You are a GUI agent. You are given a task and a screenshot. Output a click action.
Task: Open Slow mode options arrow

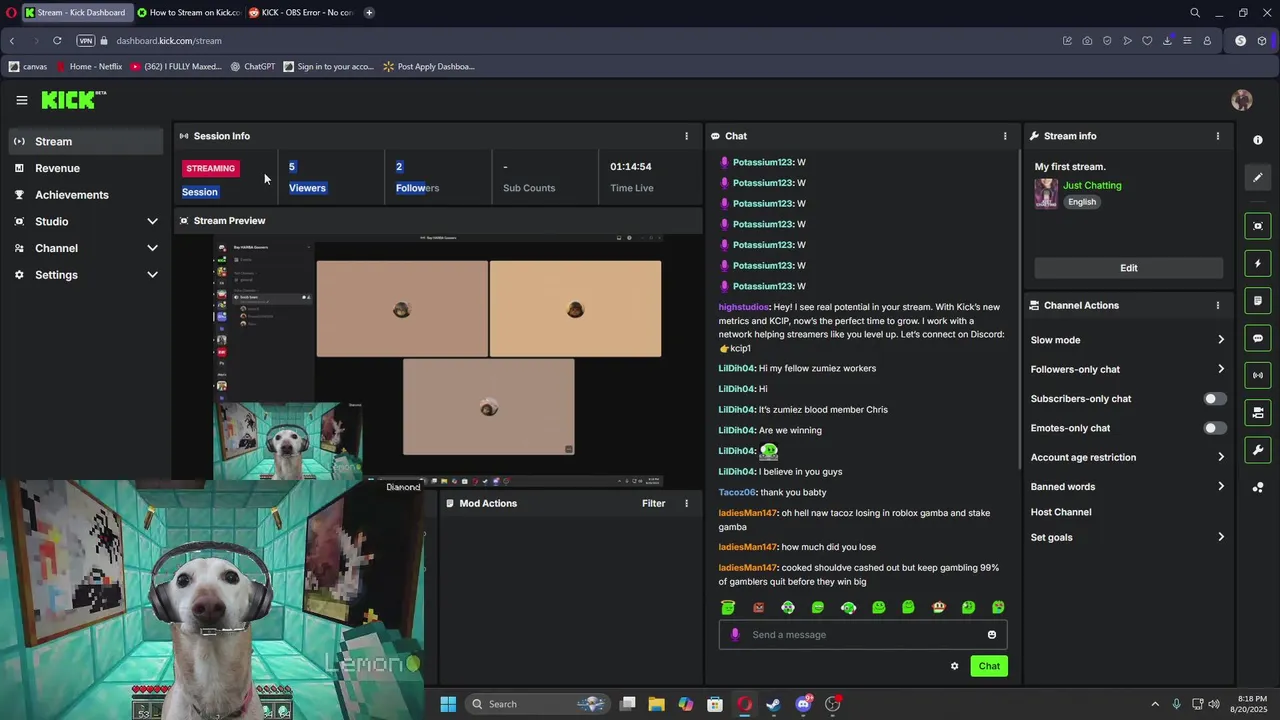pos(1220,340)
